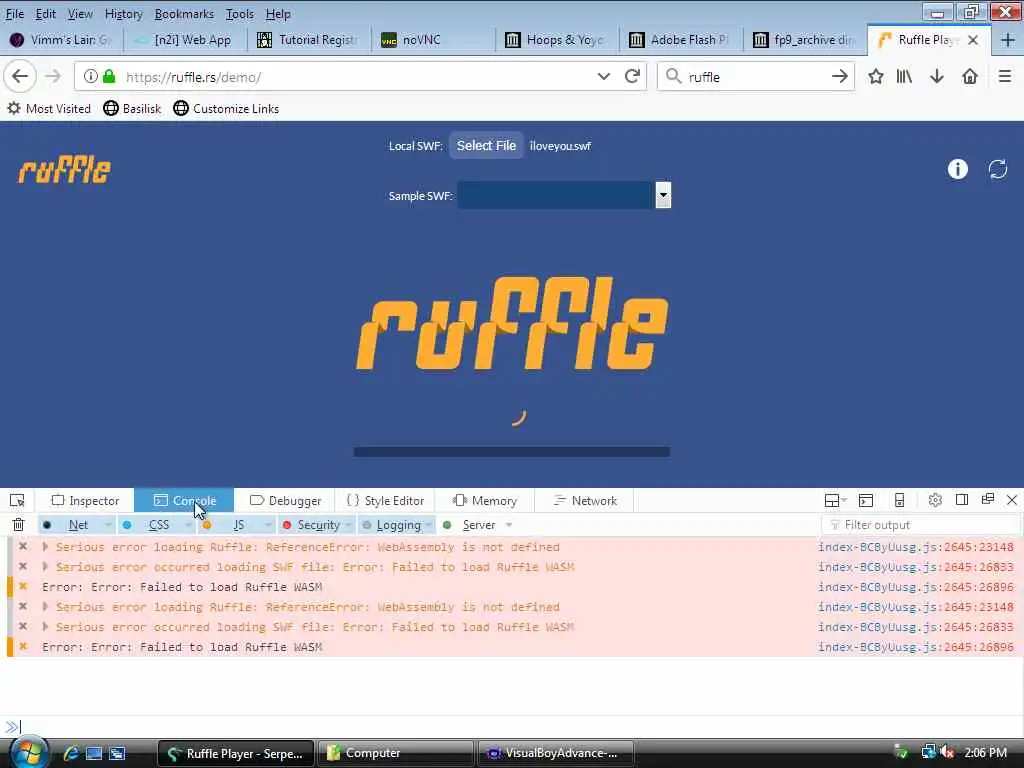
Task: Toggle the split console icon in devtools
Action: click(x=866, y=500)
